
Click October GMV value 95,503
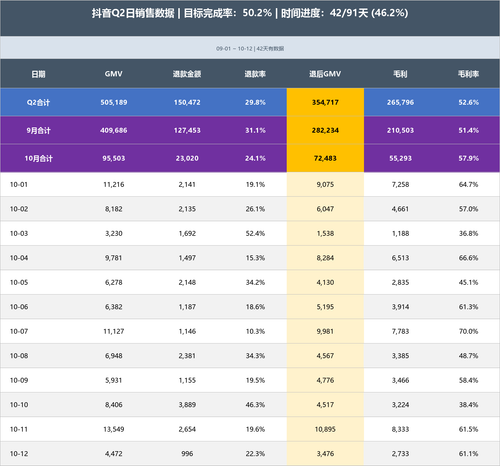pos(114,158)
